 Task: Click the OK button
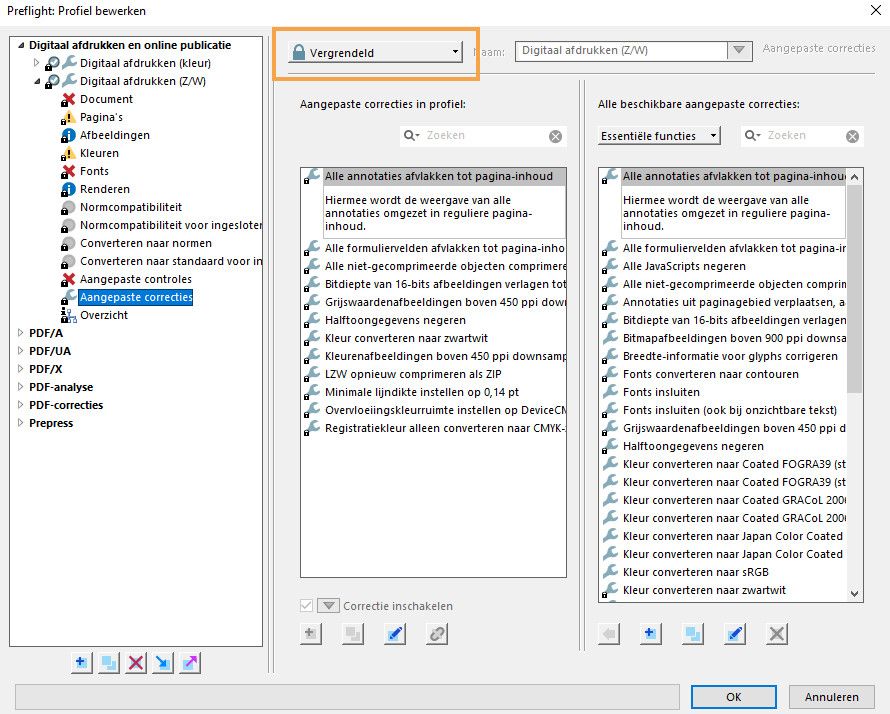[733, 697]
